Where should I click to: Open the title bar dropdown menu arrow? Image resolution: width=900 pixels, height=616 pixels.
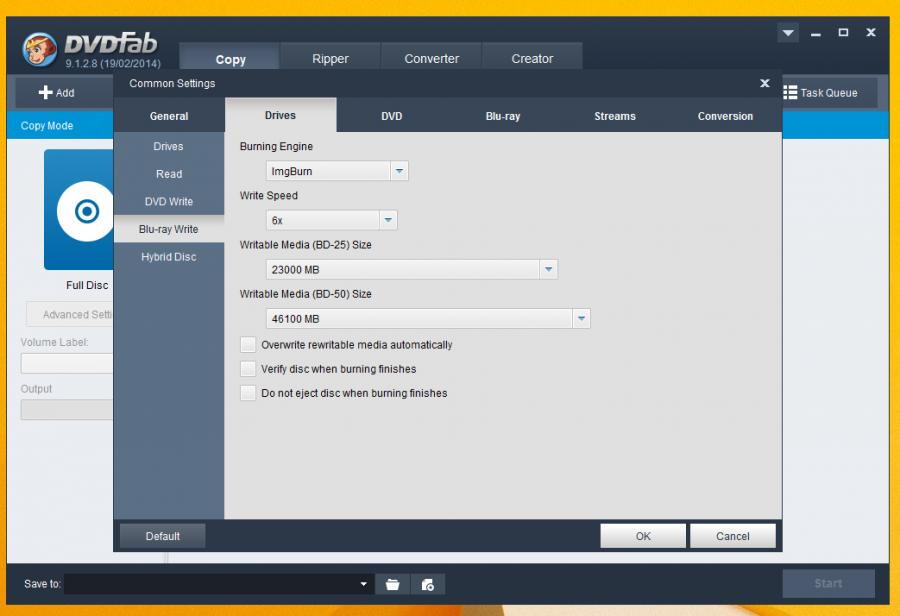(x=788, y=33)
